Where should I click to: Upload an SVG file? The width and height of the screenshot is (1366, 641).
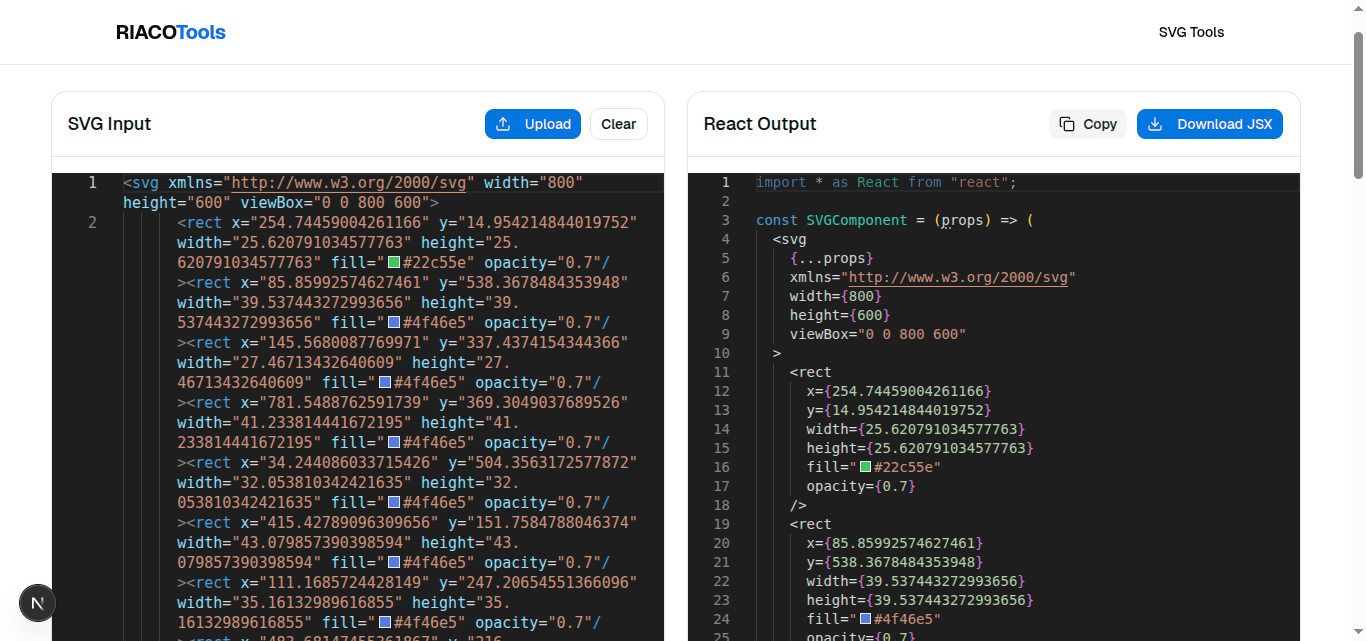click(533, 124)
